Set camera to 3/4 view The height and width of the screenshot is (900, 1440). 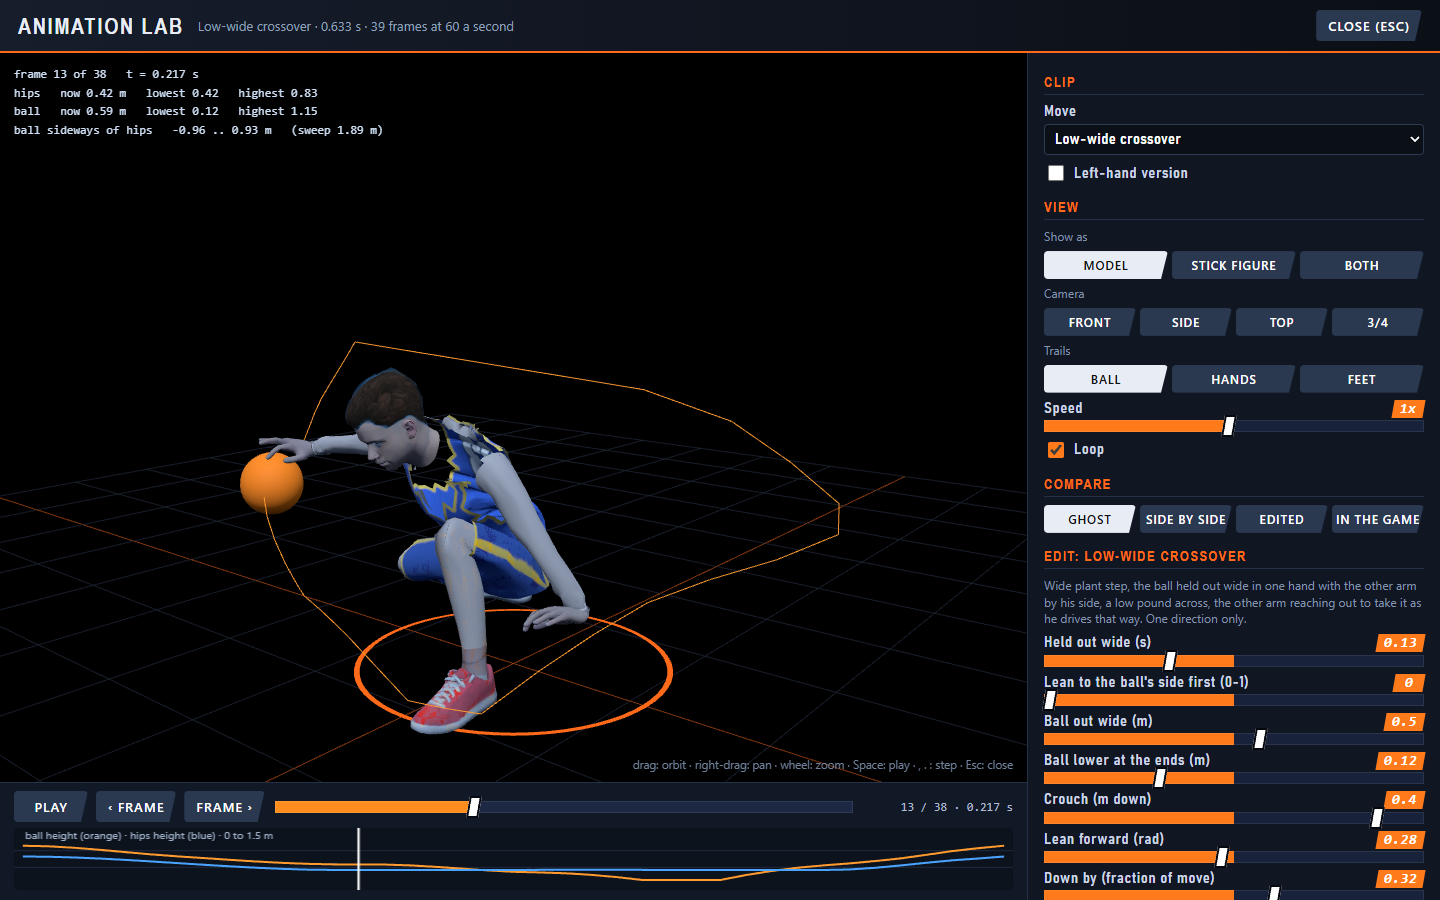click(x=1377, y=322)
